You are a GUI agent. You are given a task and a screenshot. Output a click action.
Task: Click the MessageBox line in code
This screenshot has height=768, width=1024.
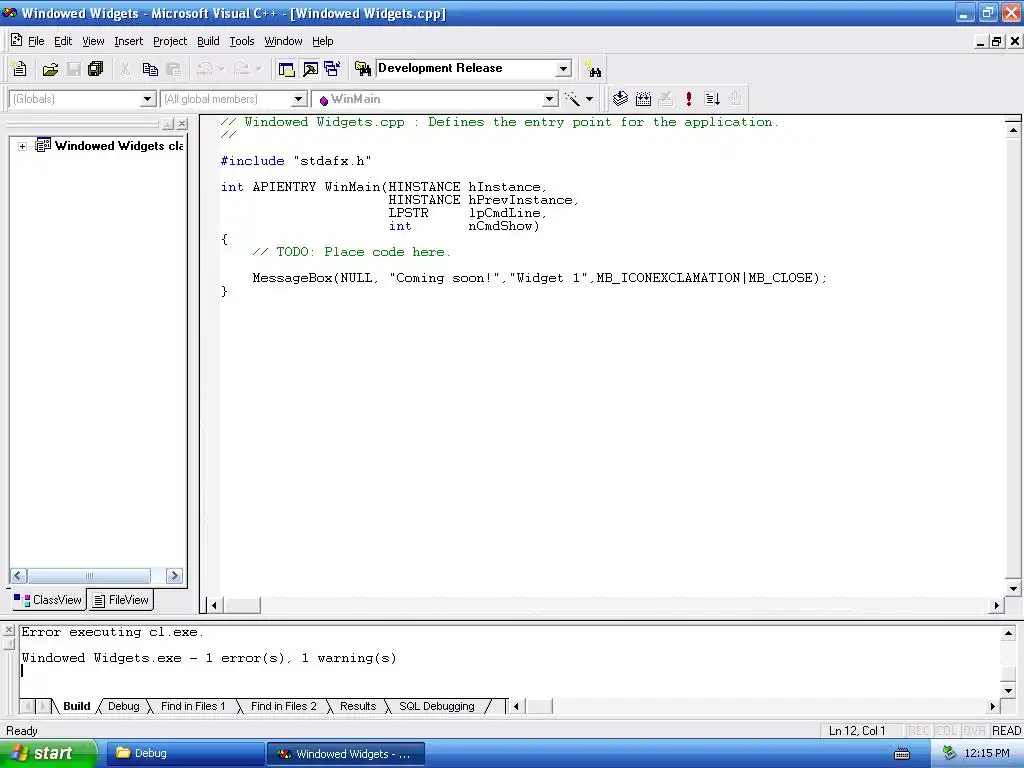tap(539, 278)
